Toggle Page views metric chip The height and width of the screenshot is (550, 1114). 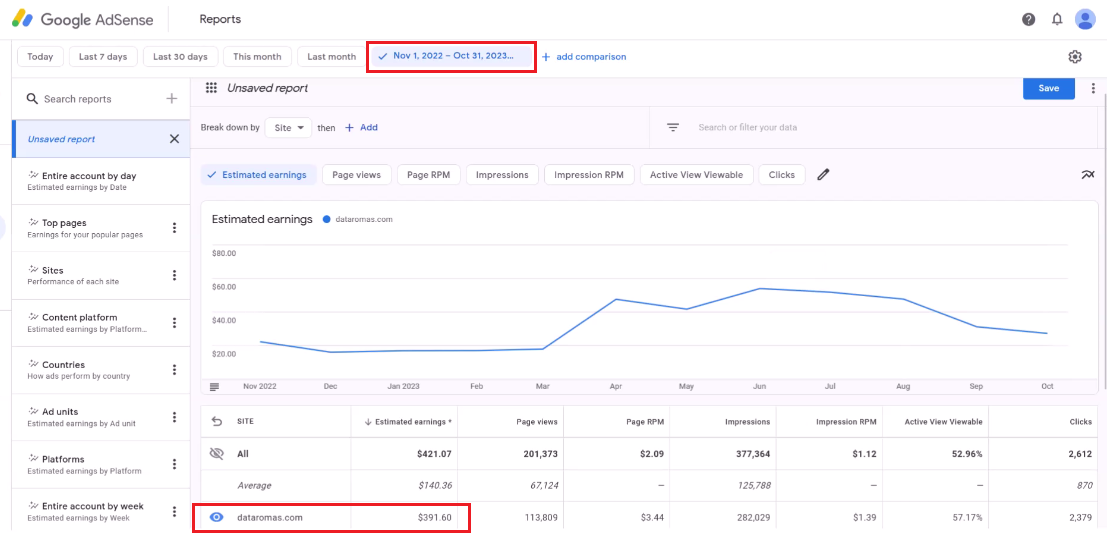click(x=357, y=175)
